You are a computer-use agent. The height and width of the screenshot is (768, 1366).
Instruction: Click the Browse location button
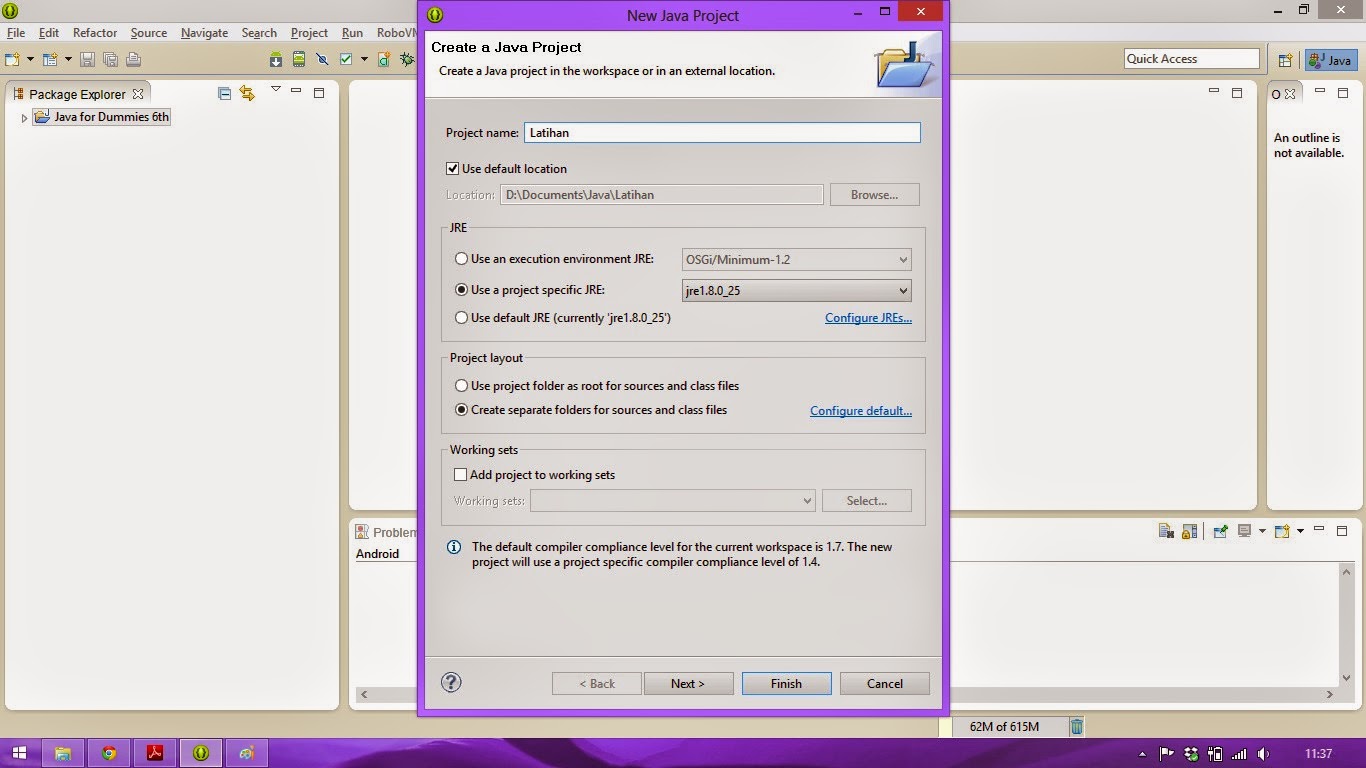coord(875,195)
